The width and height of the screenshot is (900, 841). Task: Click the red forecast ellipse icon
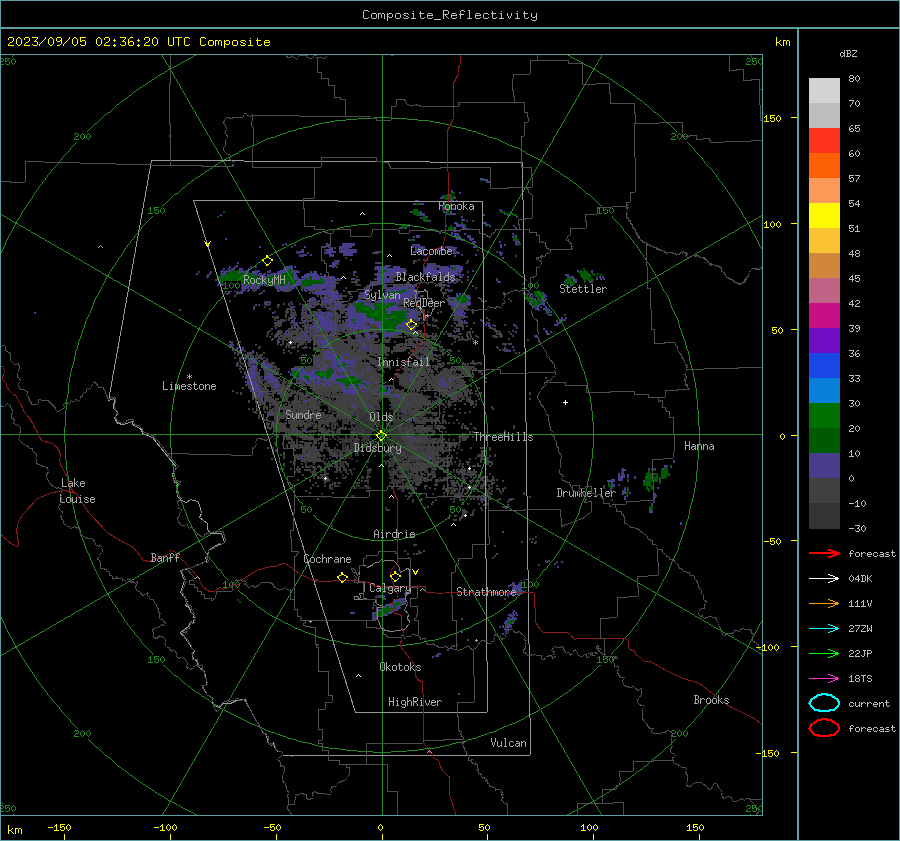(824, 728)
